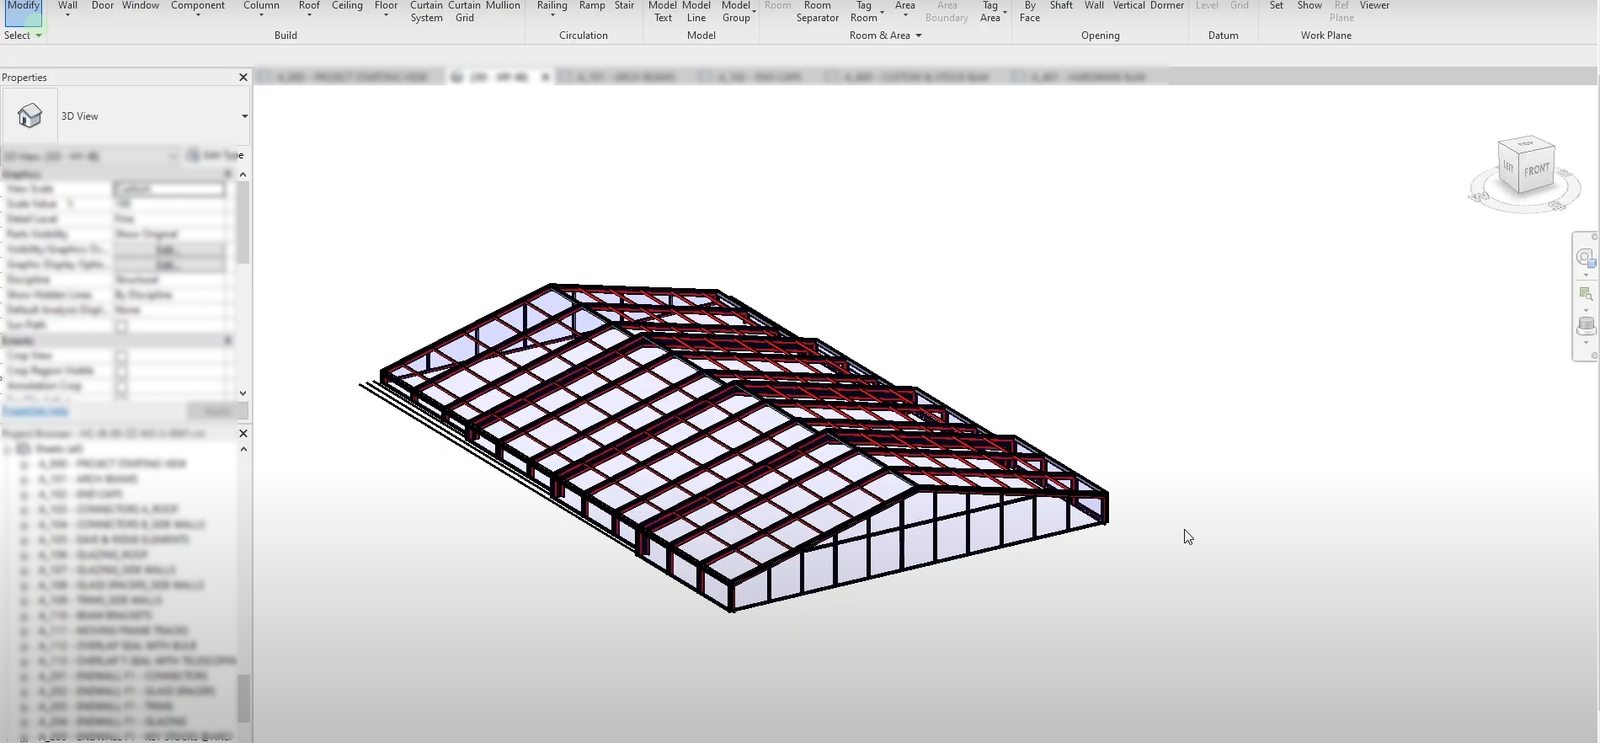This screenshot has height=743, width=1600.
Task: Activate the Curtain System tool
Action: [426, 11]
